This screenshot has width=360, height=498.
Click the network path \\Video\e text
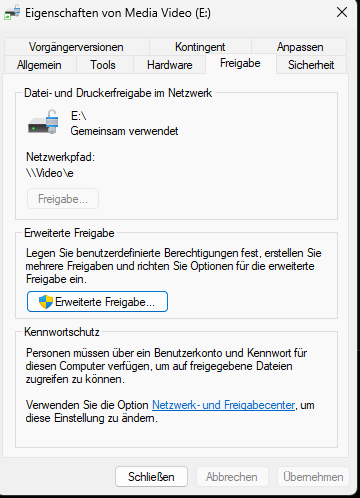50,173
